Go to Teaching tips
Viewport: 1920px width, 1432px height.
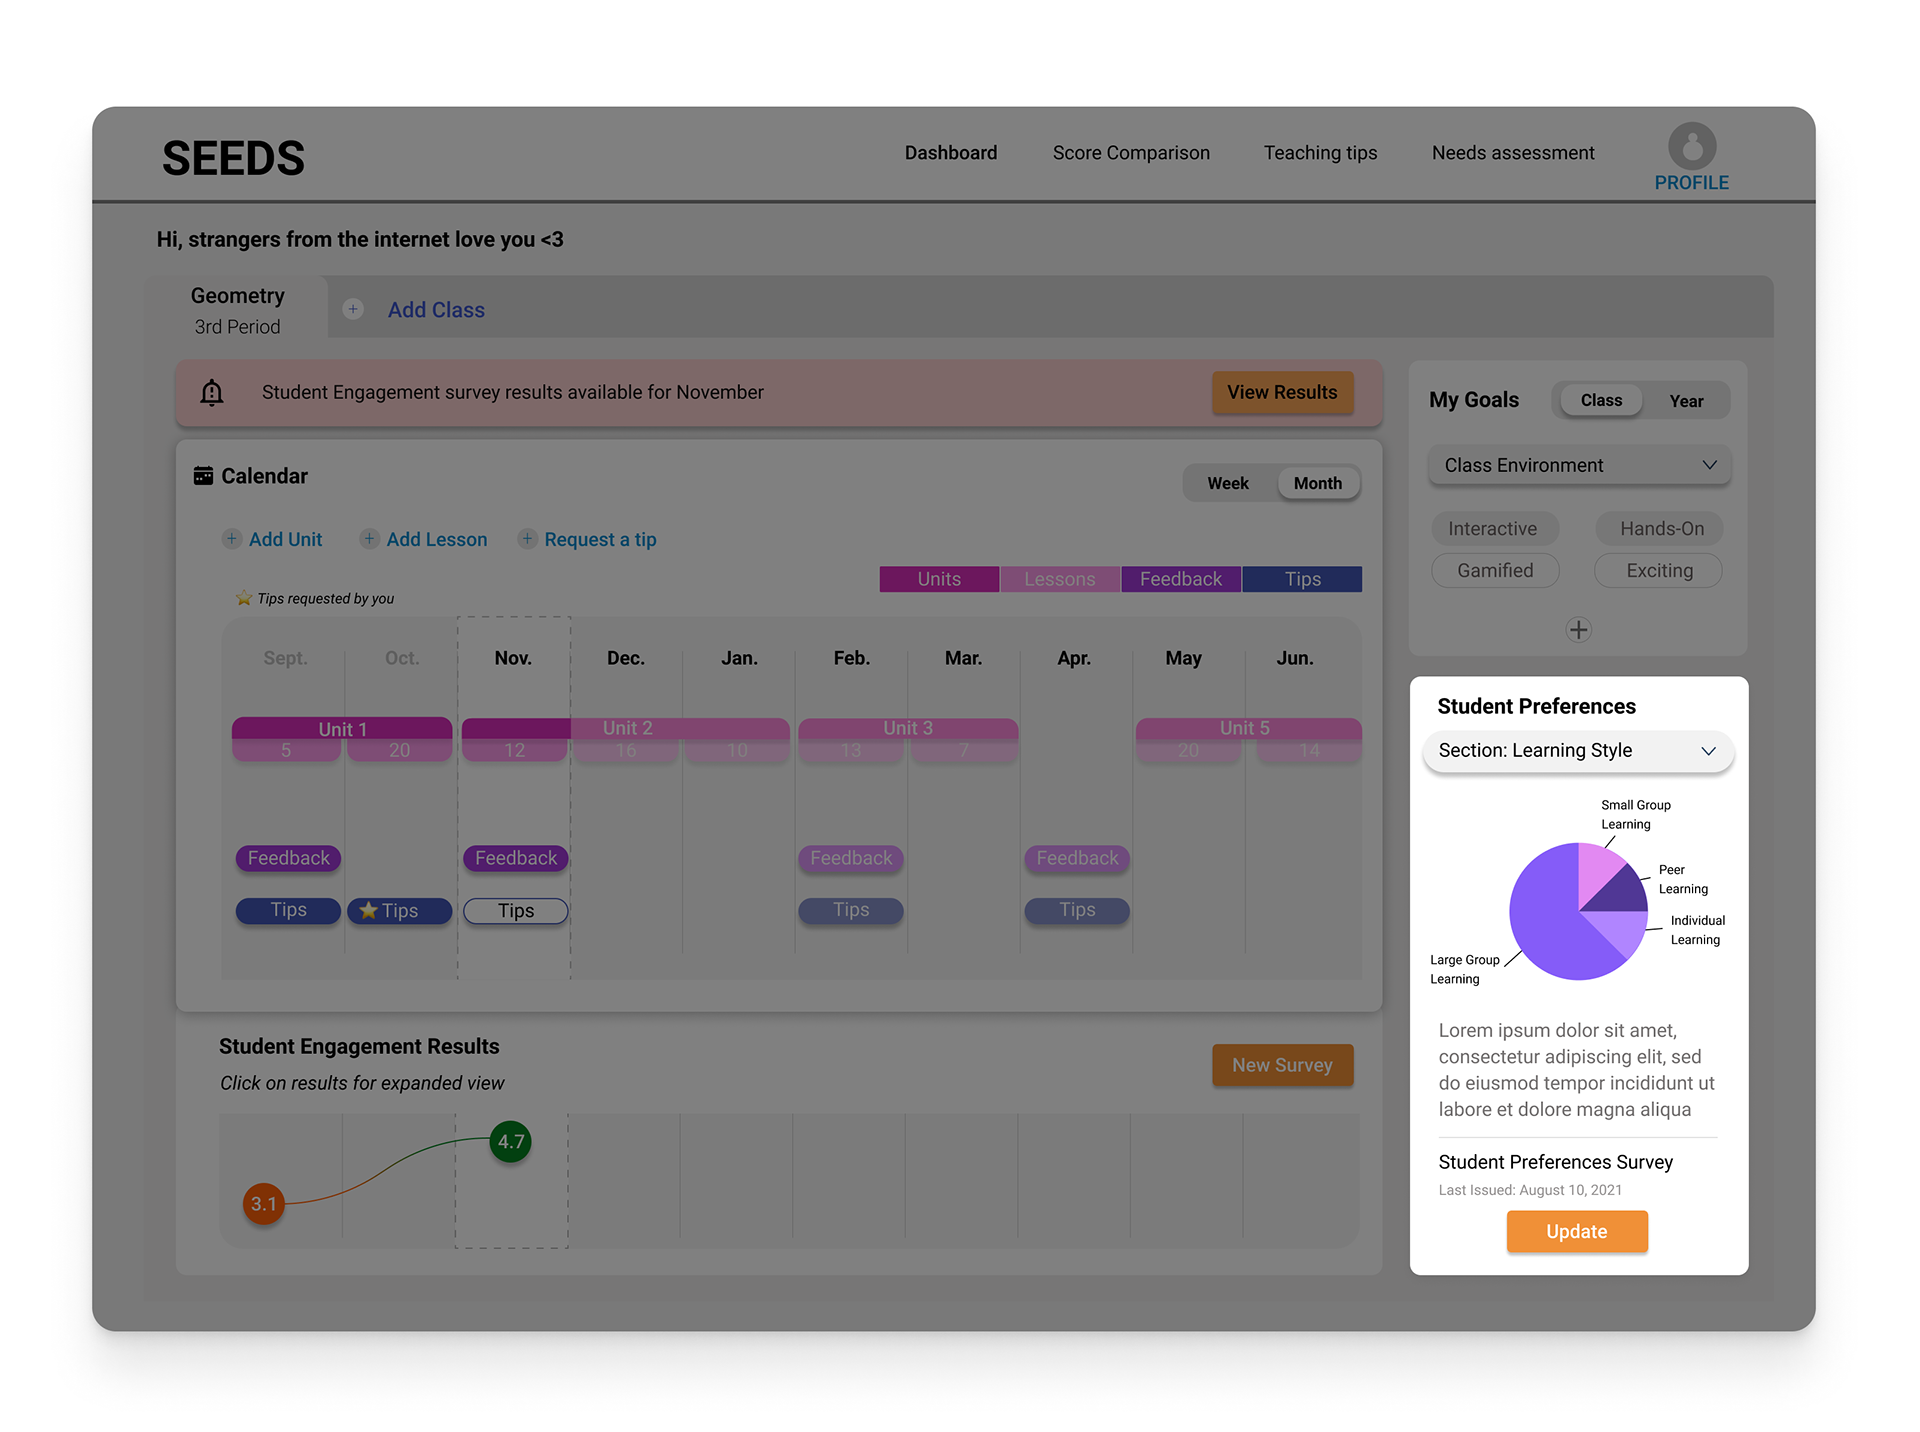click(x=1320, y=153)
